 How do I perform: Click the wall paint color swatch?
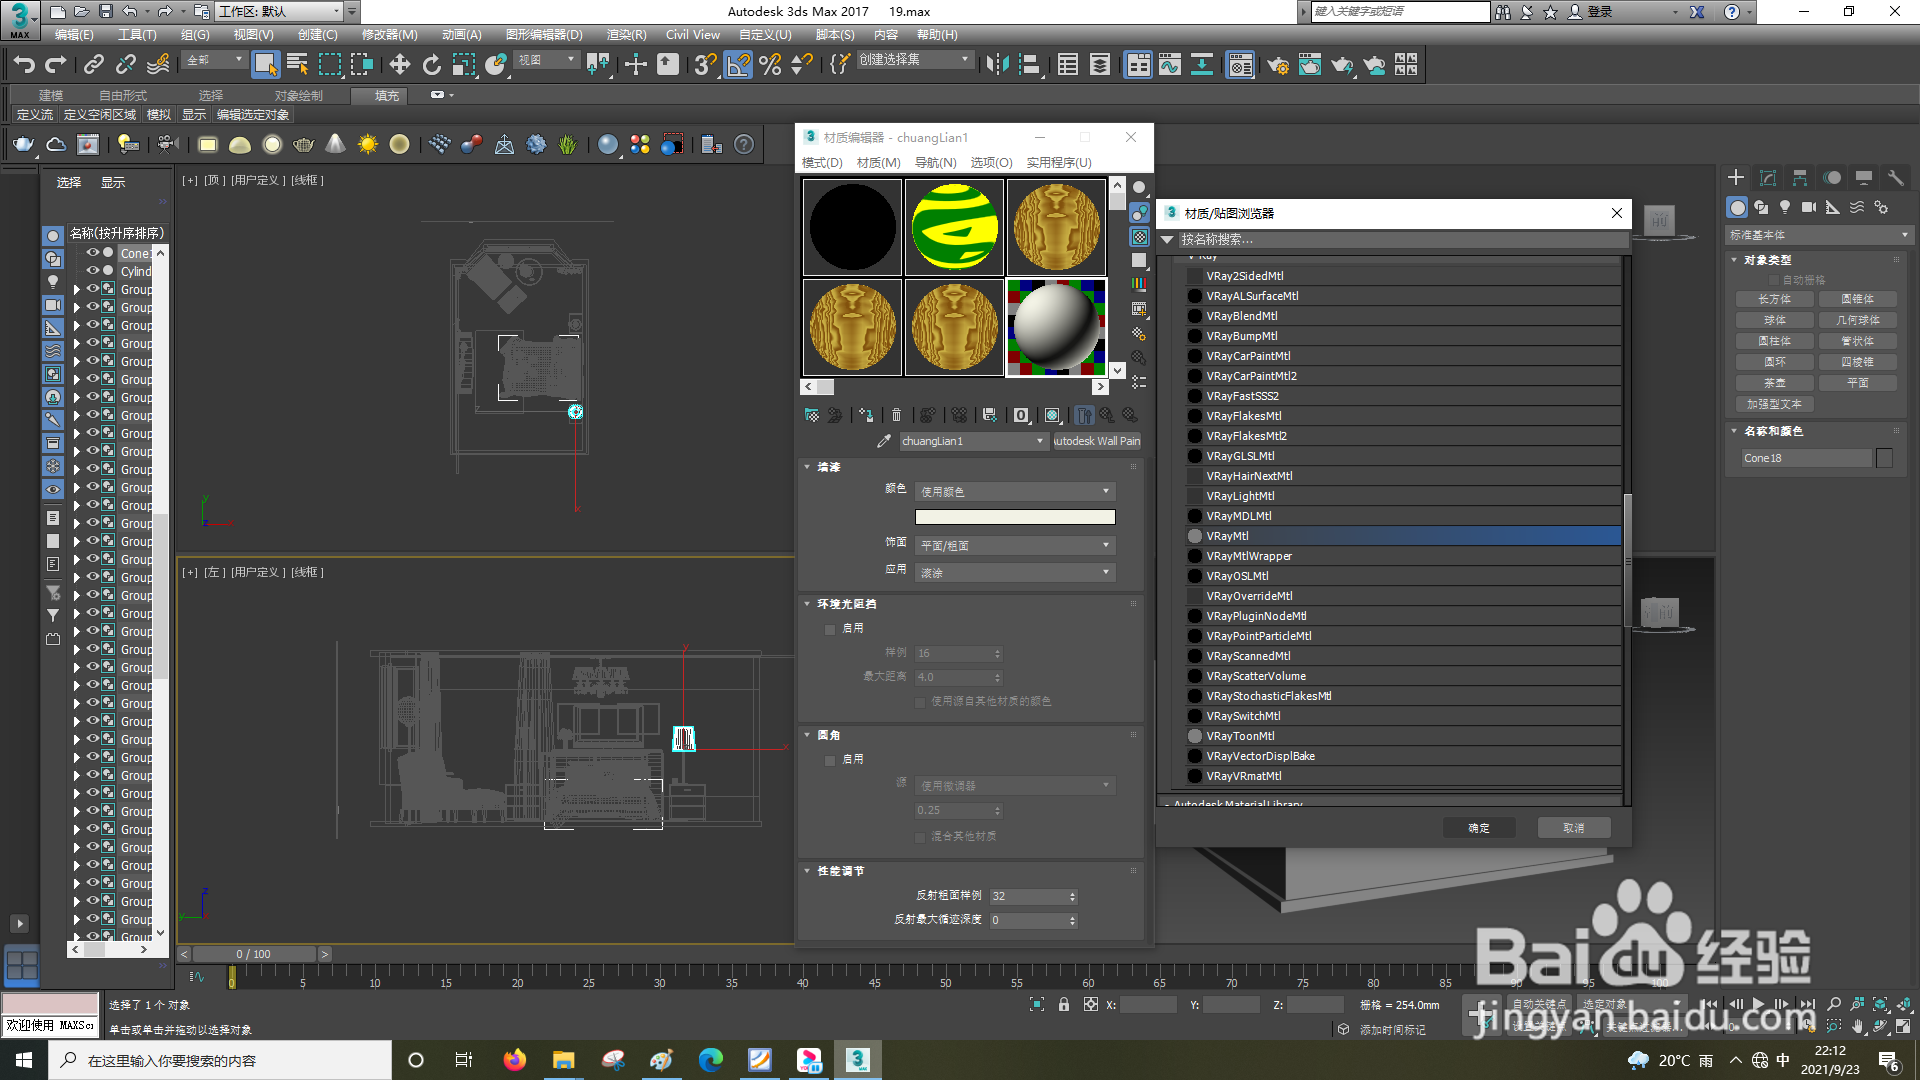coord(1015,518)
